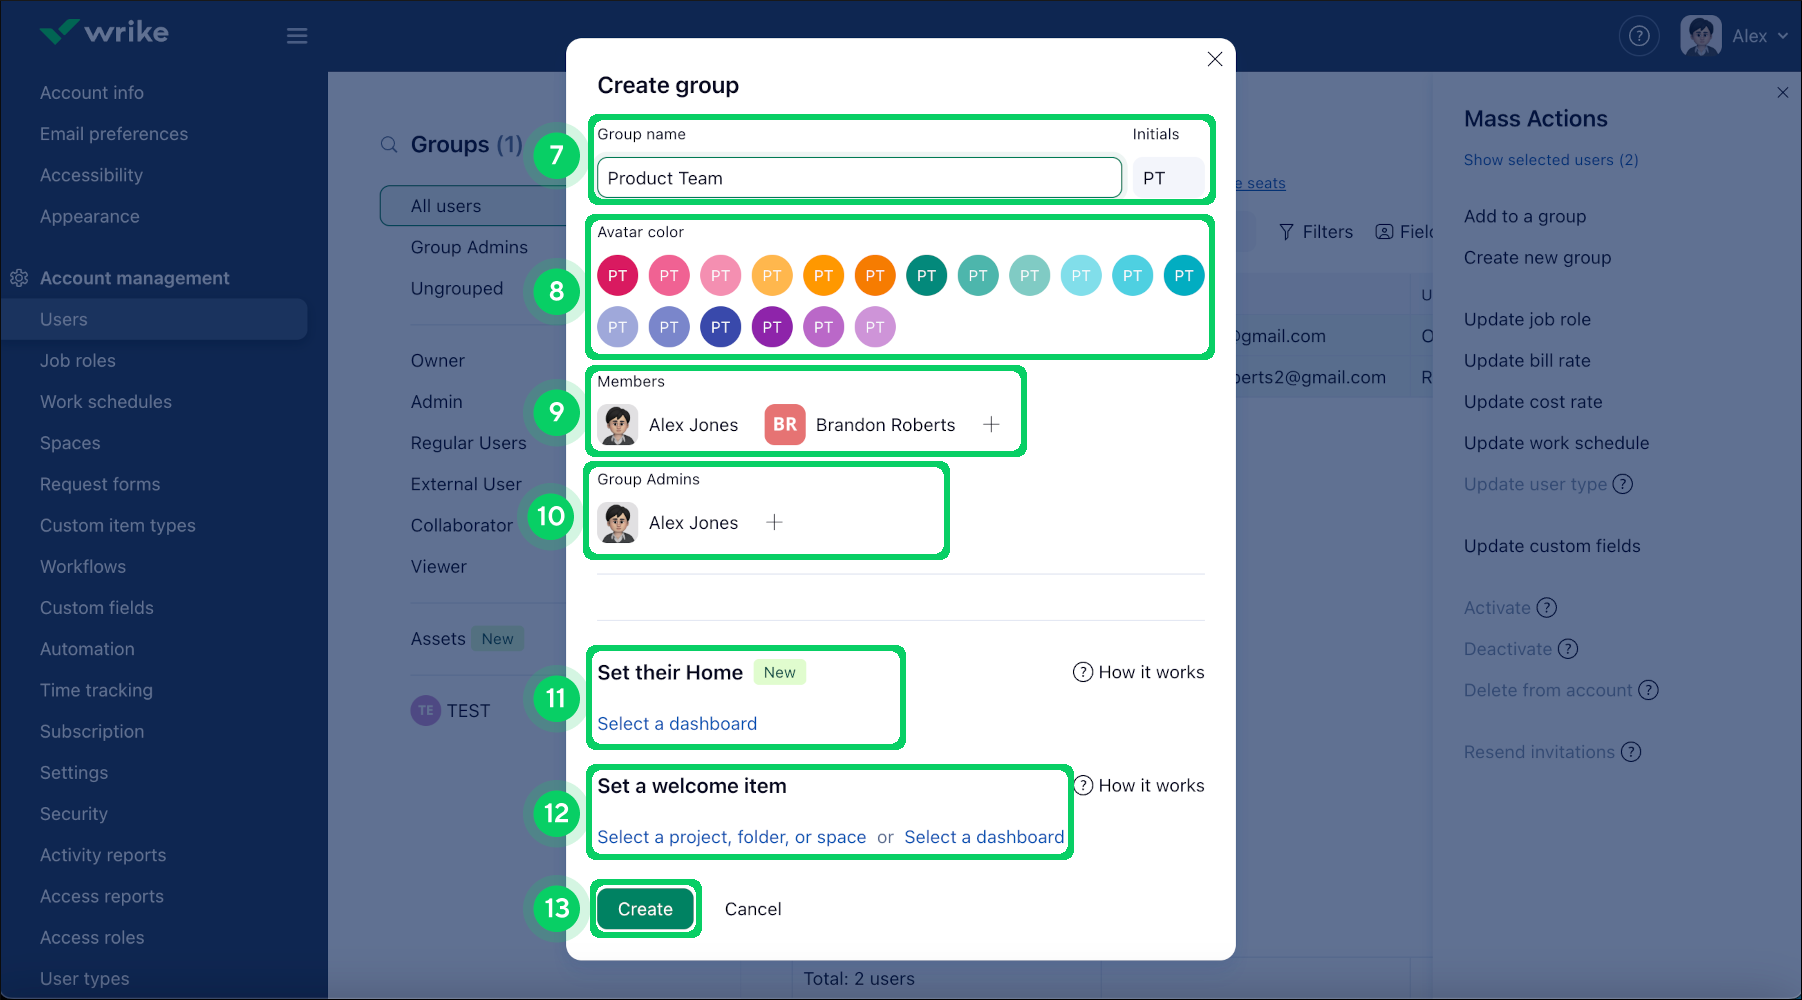Image resolution: width=1802 pixels, height=1000 pixels.
Task: Click the Account management gear icon
Action: [x=18, y=278]
